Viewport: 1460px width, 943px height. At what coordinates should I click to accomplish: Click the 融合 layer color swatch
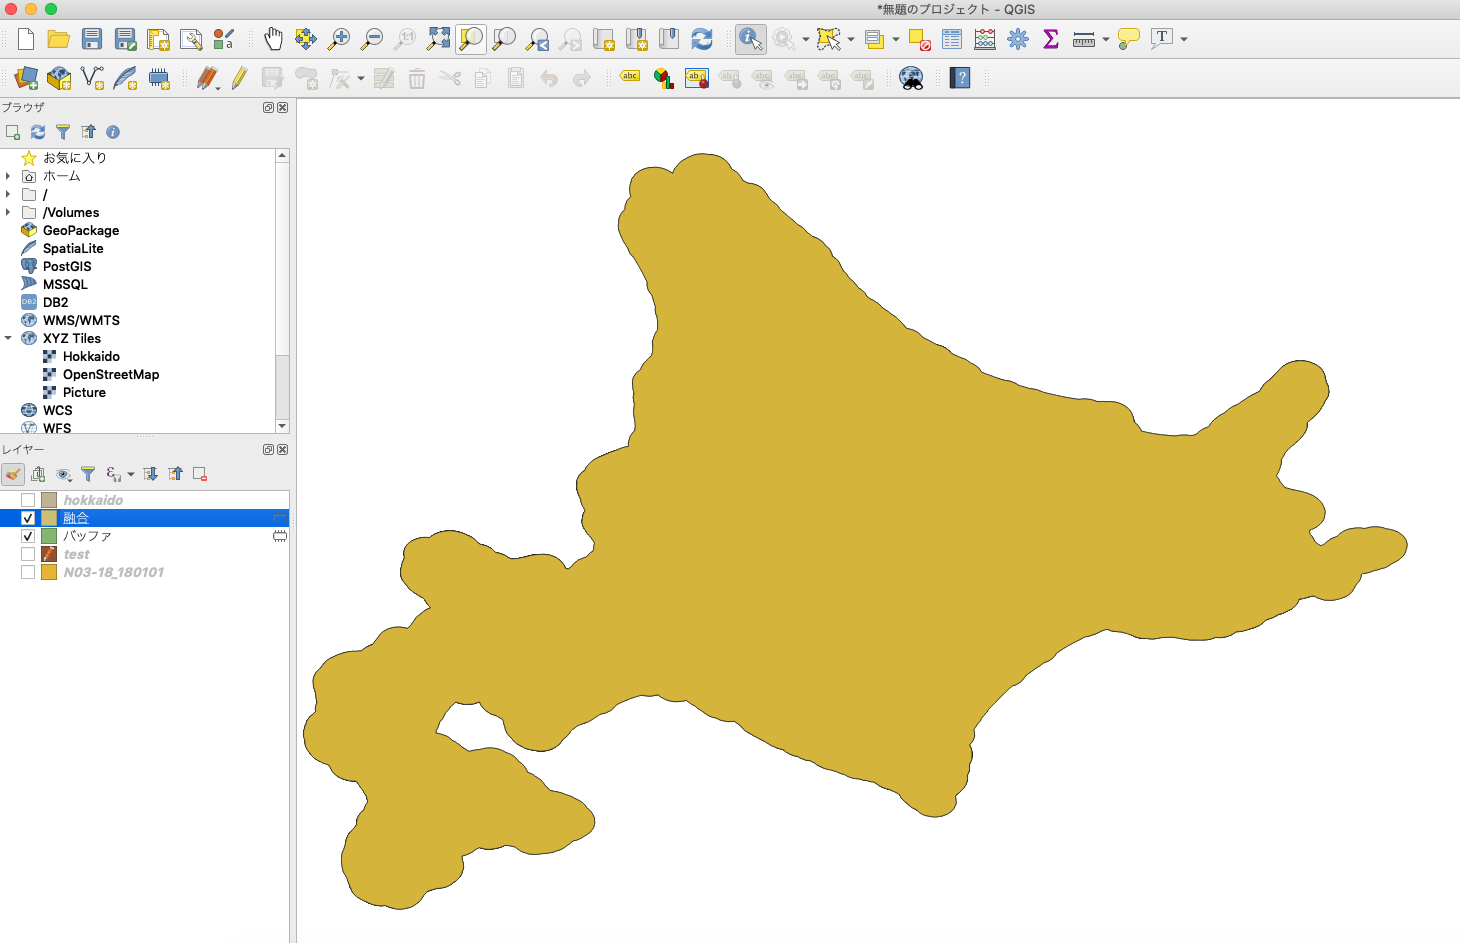pos(49,518)
